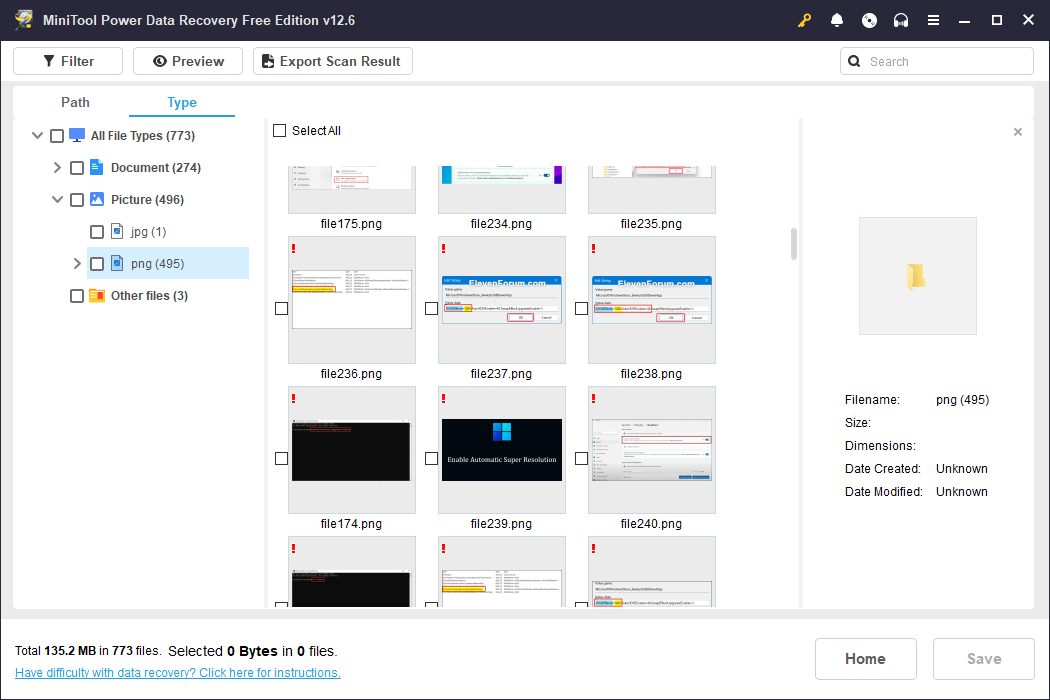This screenshot has width=1050, height=700.
Task: Switch to the Path tab
Action: point(75,102)
